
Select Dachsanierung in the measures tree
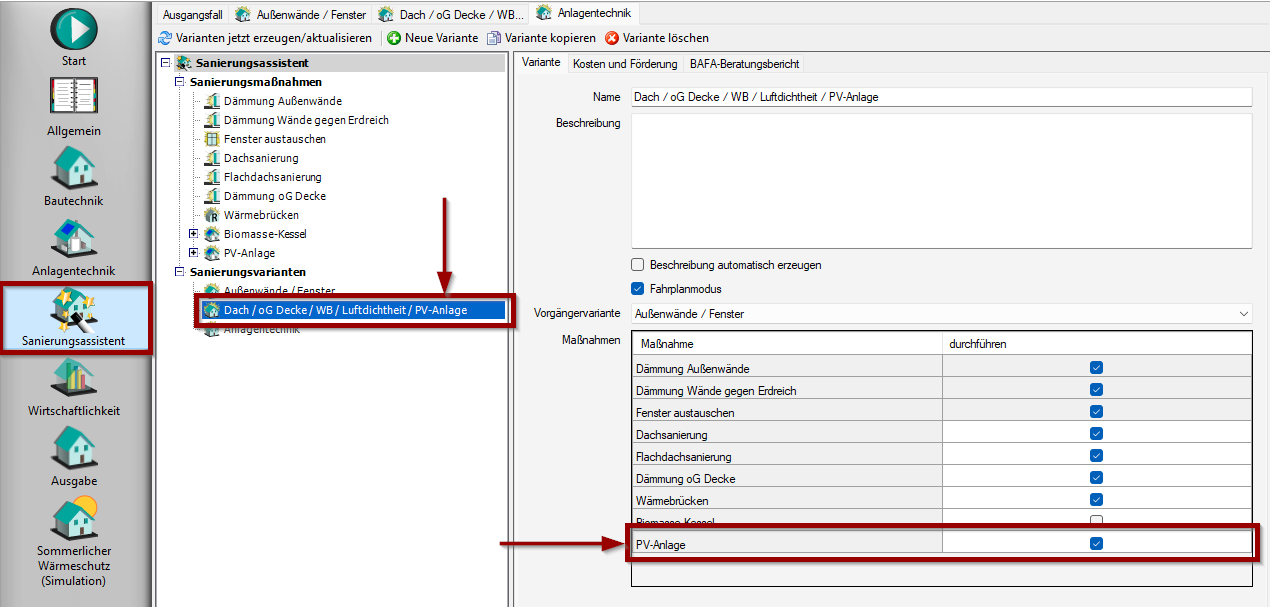pyautogui.click(x=260, y=158)
